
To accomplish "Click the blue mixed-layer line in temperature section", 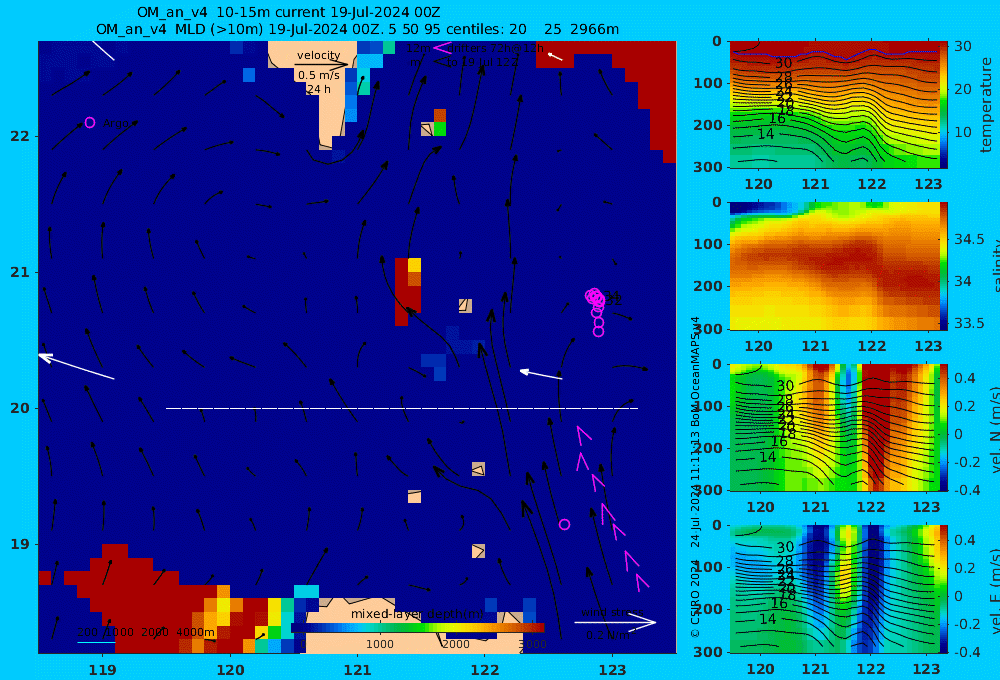I will coord(834,54).
